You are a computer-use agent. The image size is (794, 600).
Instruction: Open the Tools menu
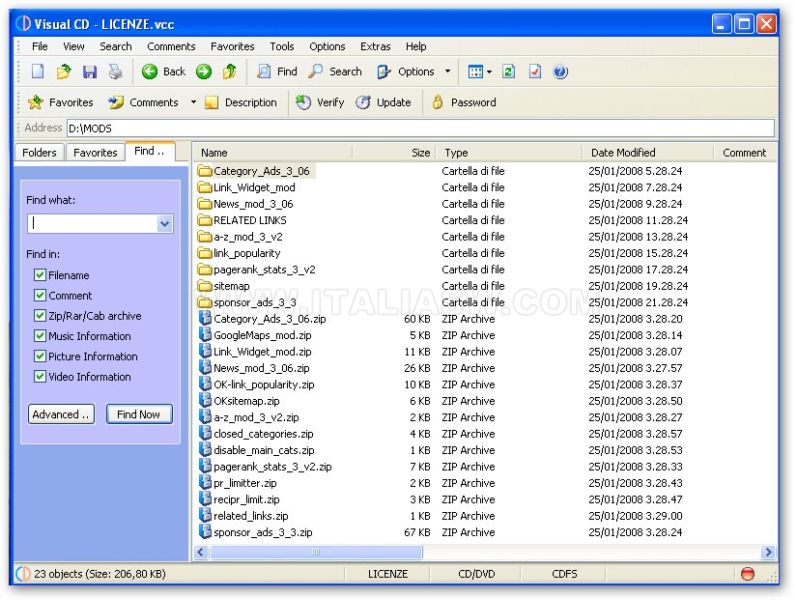(282, 46)
